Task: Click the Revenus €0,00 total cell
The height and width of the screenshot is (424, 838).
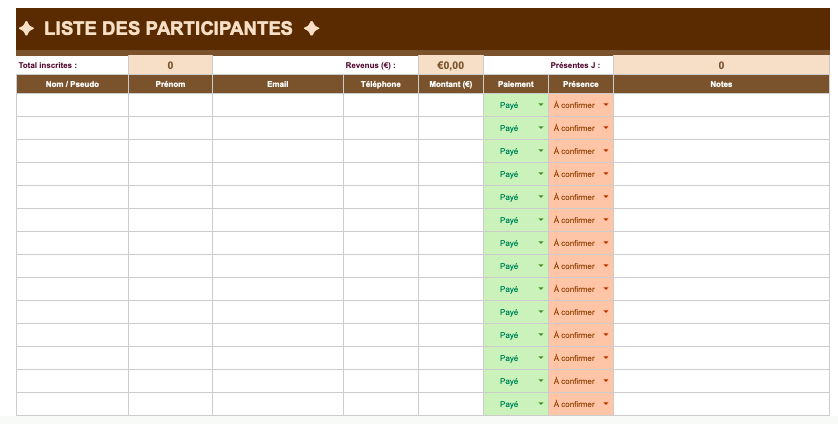Action: coord(450,65)
